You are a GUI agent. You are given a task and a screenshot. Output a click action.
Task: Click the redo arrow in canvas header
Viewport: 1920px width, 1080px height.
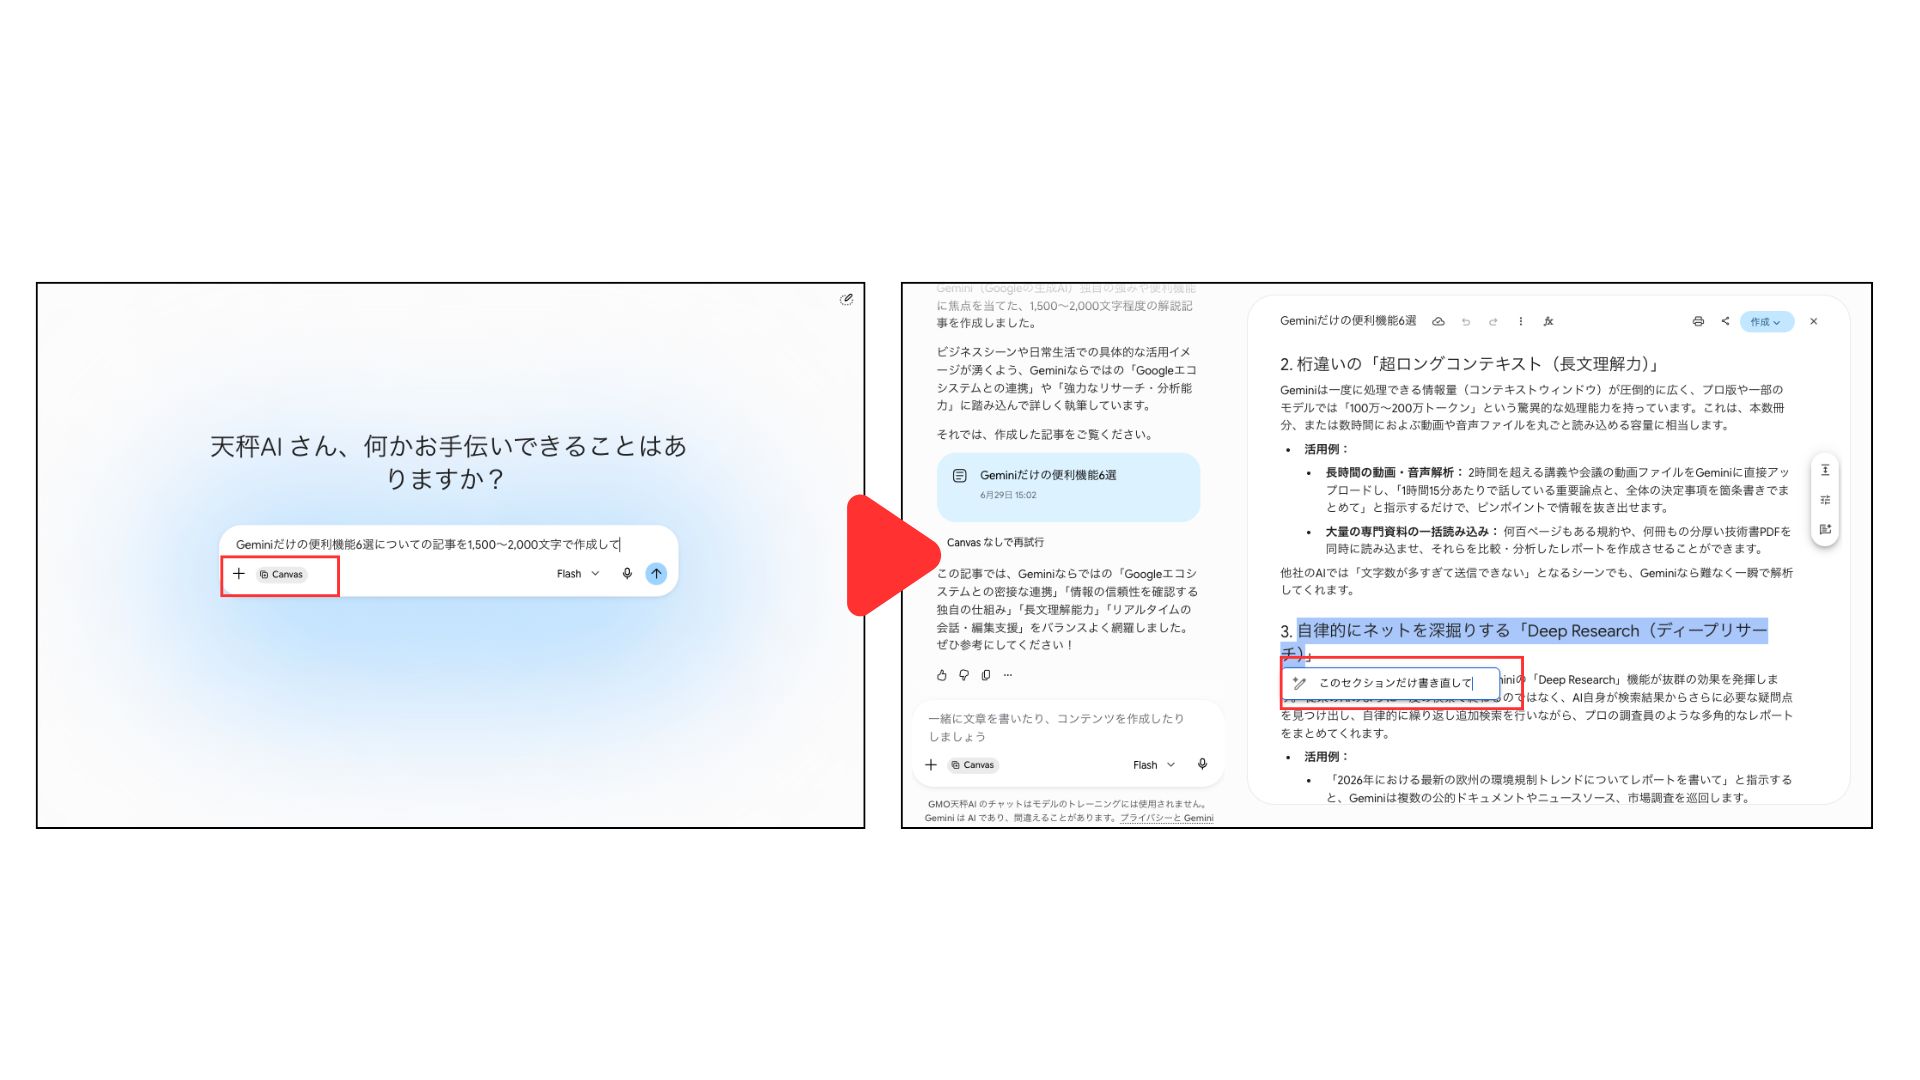tap(1493, 322)
